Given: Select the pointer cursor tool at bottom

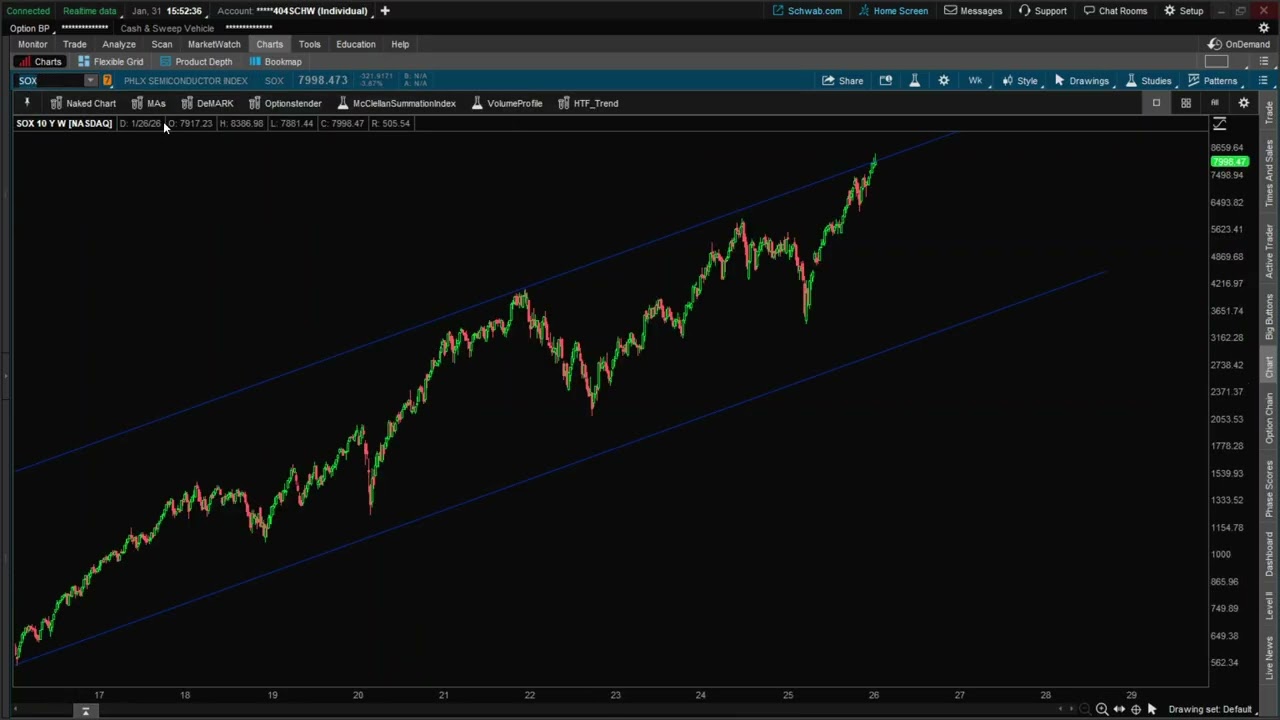Looking at the screenshot, I should [x=1152, y=709].
